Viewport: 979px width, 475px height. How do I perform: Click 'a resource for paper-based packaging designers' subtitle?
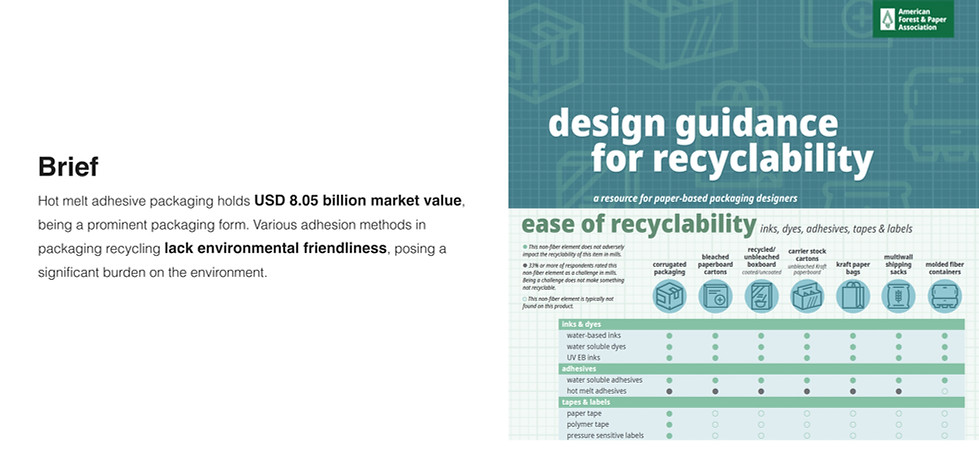pos(696,199)
